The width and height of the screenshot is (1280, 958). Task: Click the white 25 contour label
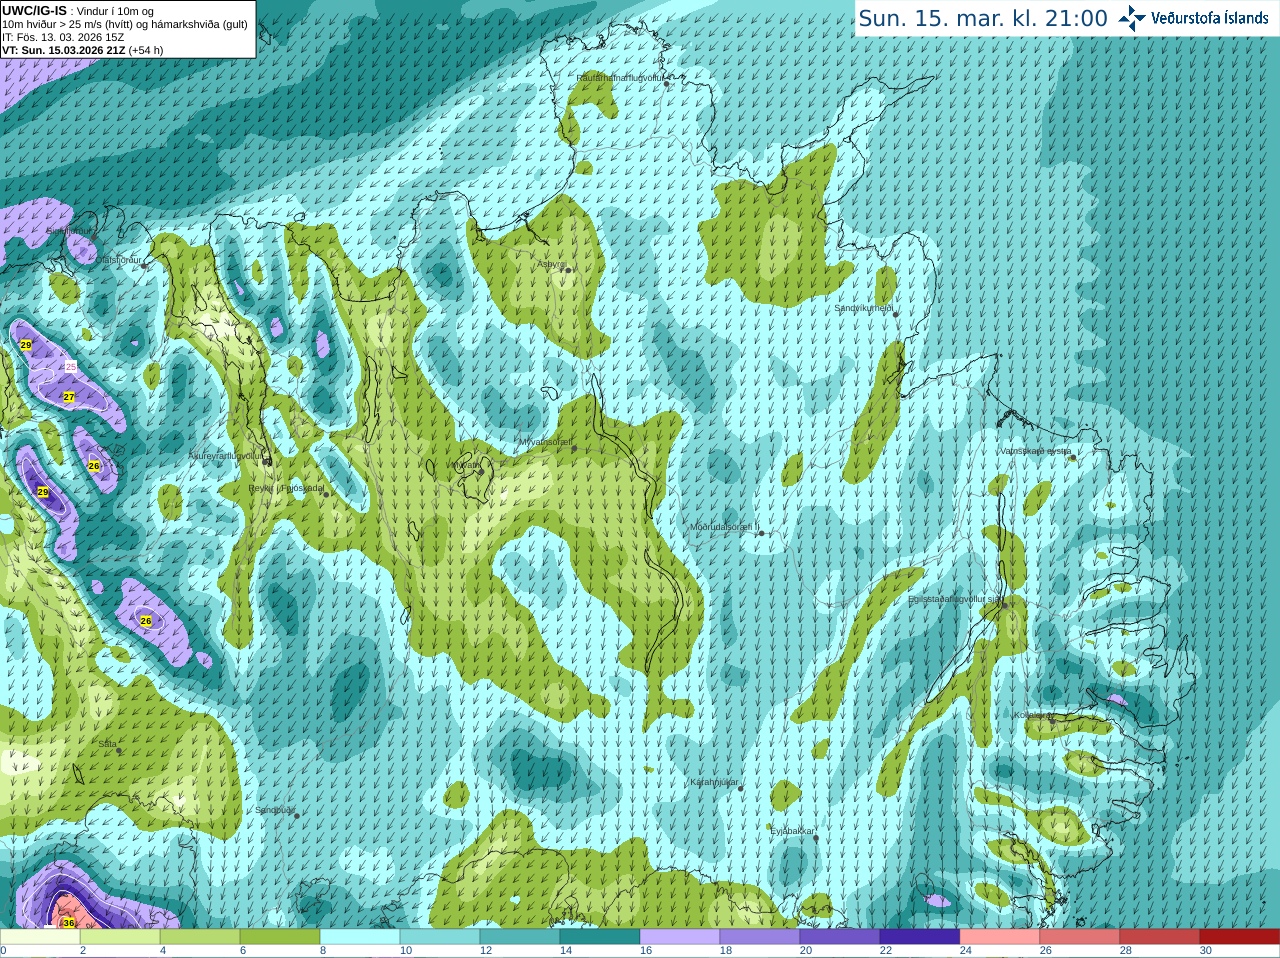click(x=71, y=367)
